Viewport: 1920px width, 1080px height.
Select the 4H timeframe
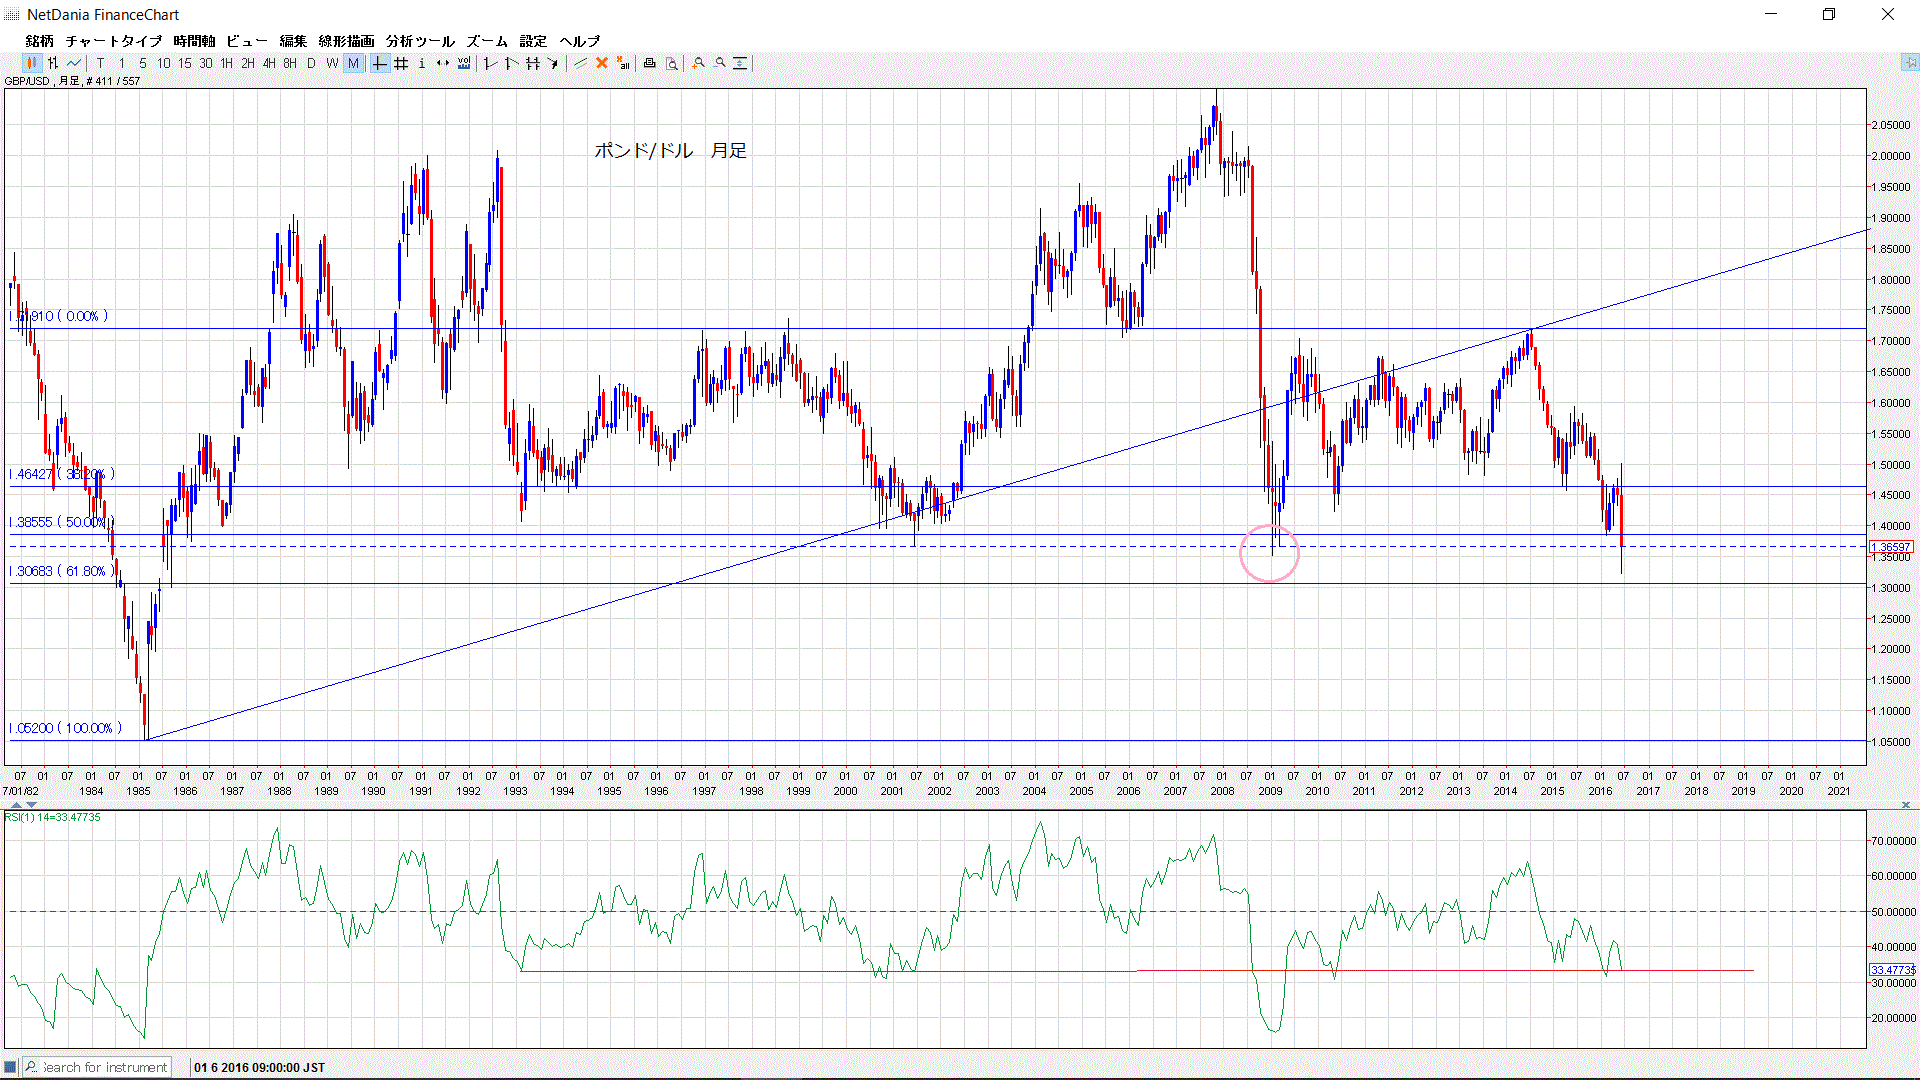tap(269, 63)
